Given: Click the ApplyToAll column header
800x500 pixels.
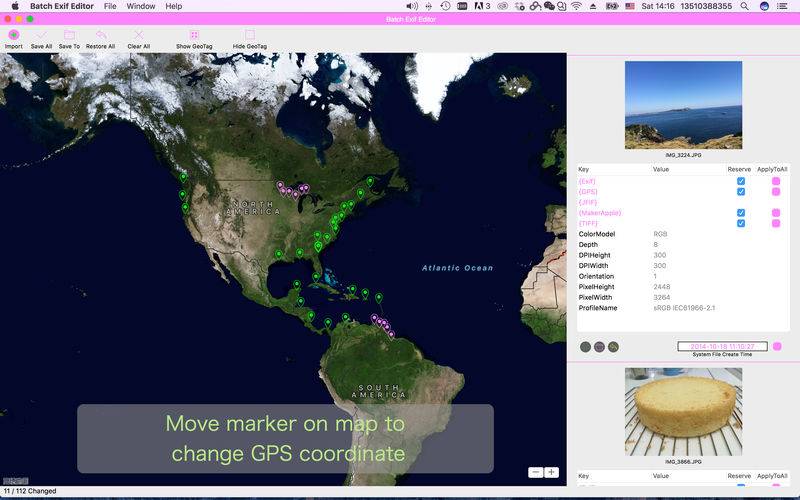Looking at the screenshot, I should [772, 169].
